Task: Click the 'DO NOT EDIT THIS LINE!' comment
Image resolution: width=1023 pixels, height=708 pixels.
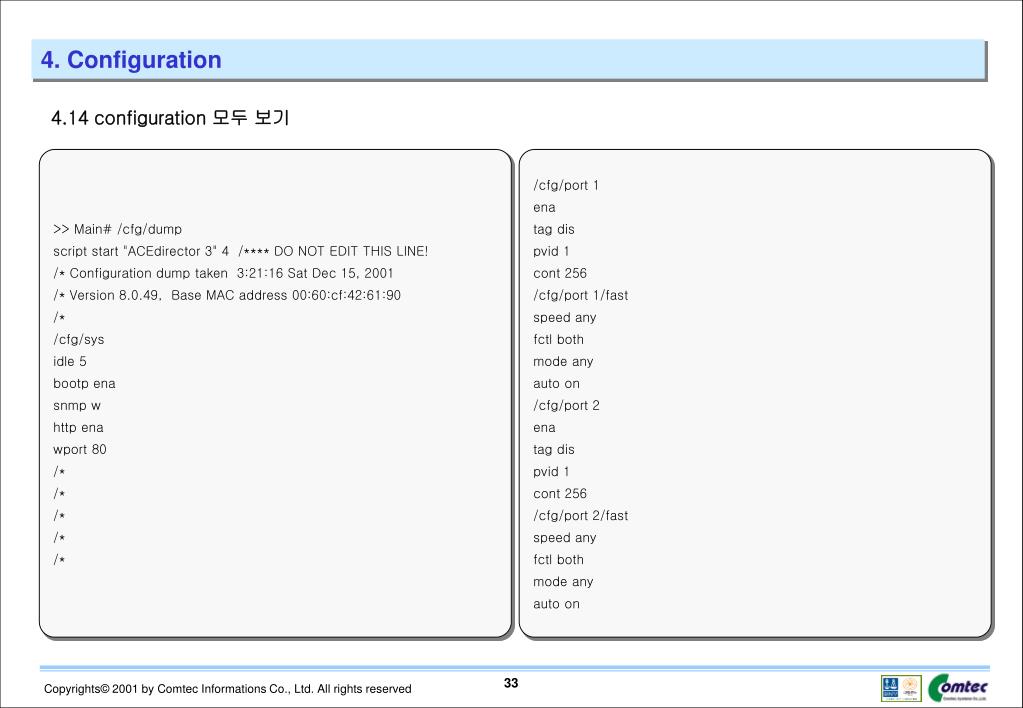Action: click(351, 251)
